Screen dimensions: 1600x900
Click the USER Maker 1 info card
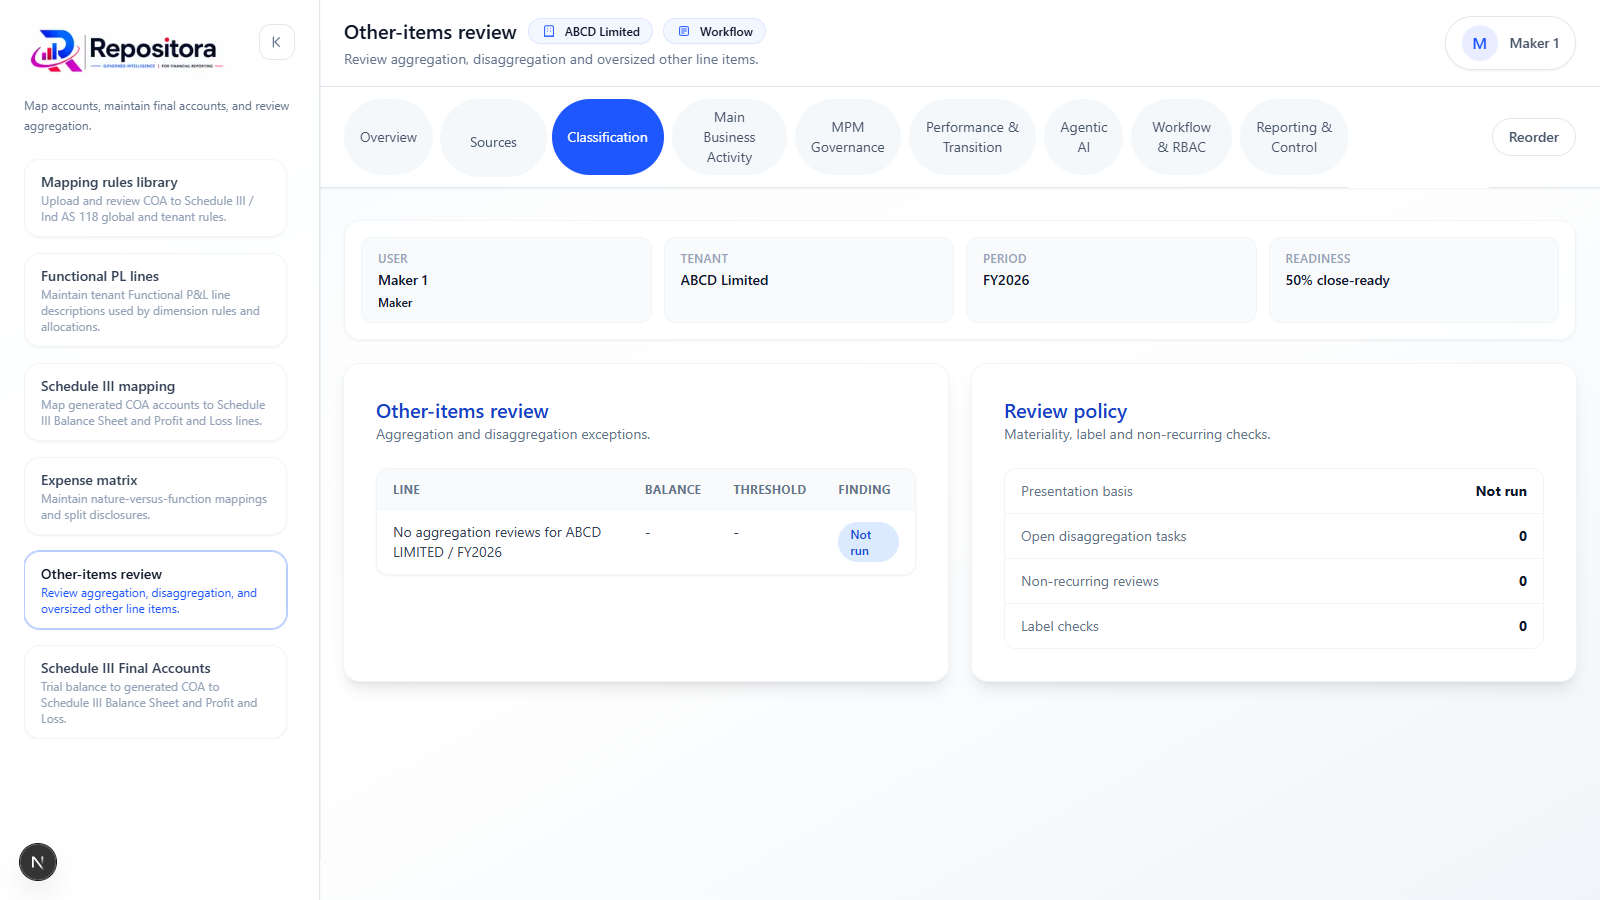tap(506, 280)
